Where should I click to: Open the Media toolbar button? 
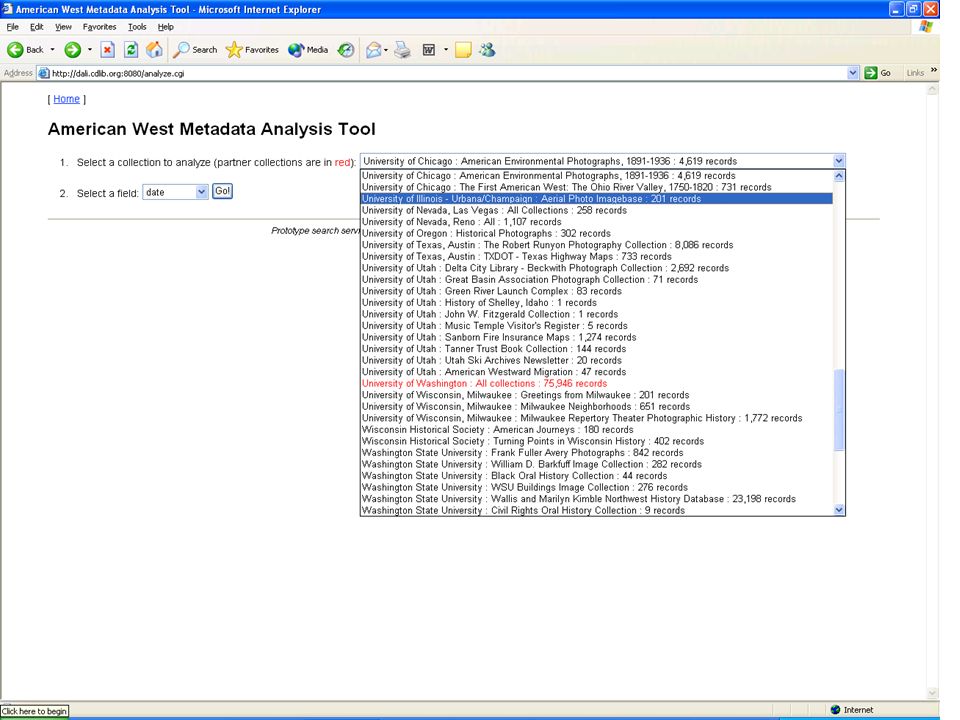tap(308, 50)
